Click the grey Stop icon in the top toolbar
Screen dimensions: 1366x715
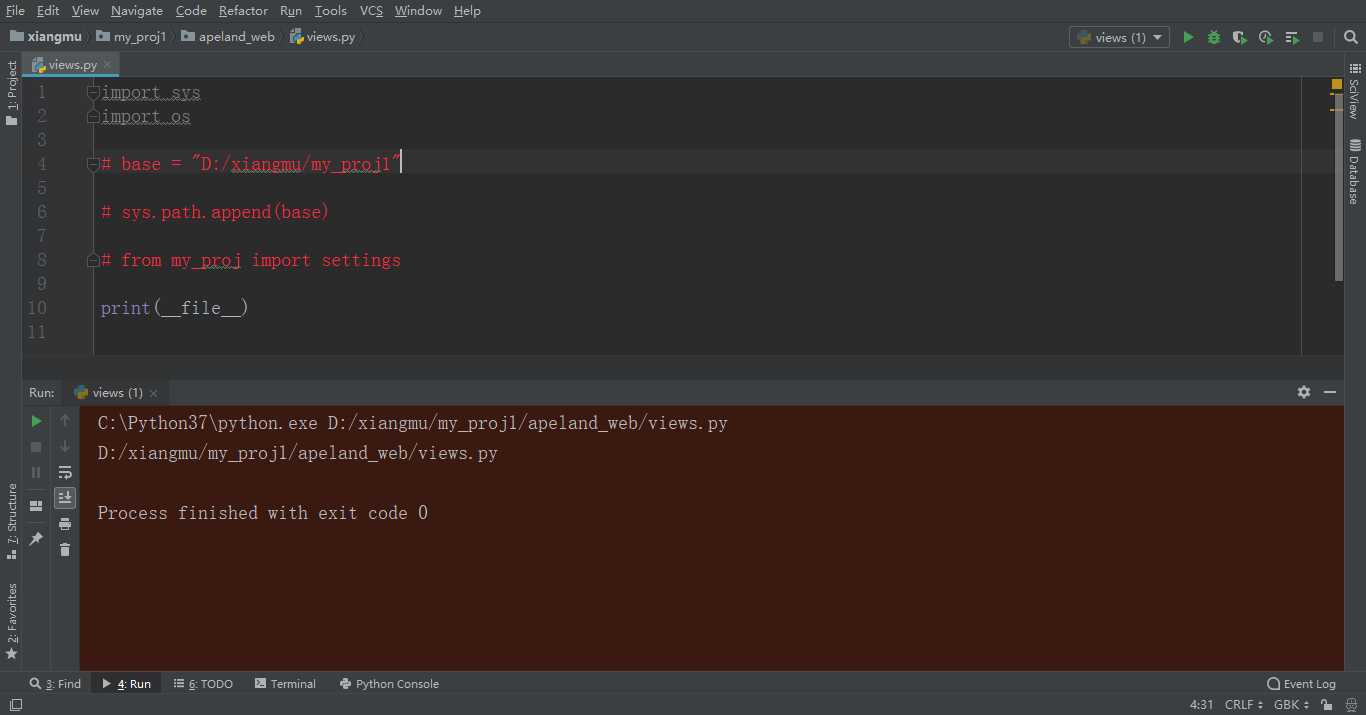point(1318,37)
